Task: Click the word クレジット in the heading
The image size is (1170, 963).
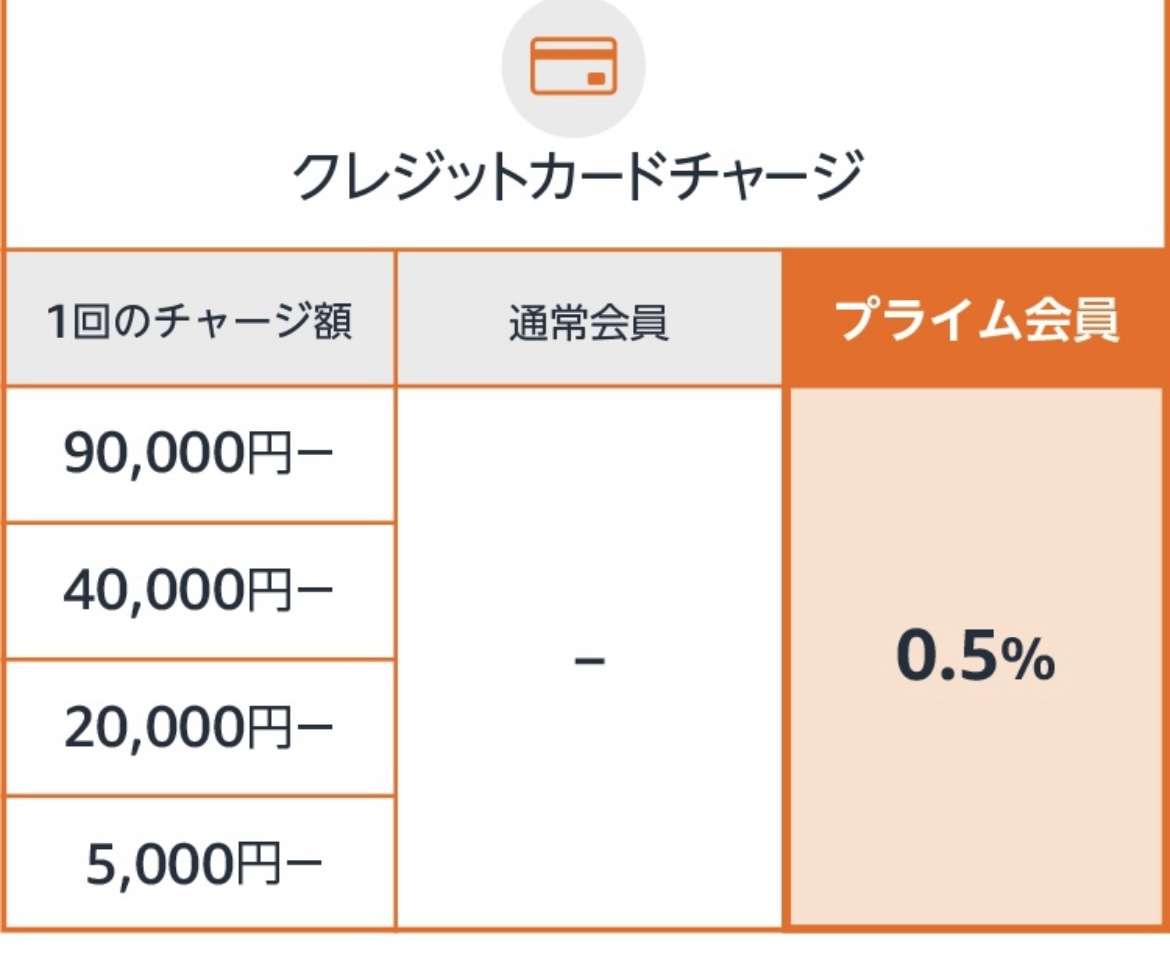Action: pos(396,175)
